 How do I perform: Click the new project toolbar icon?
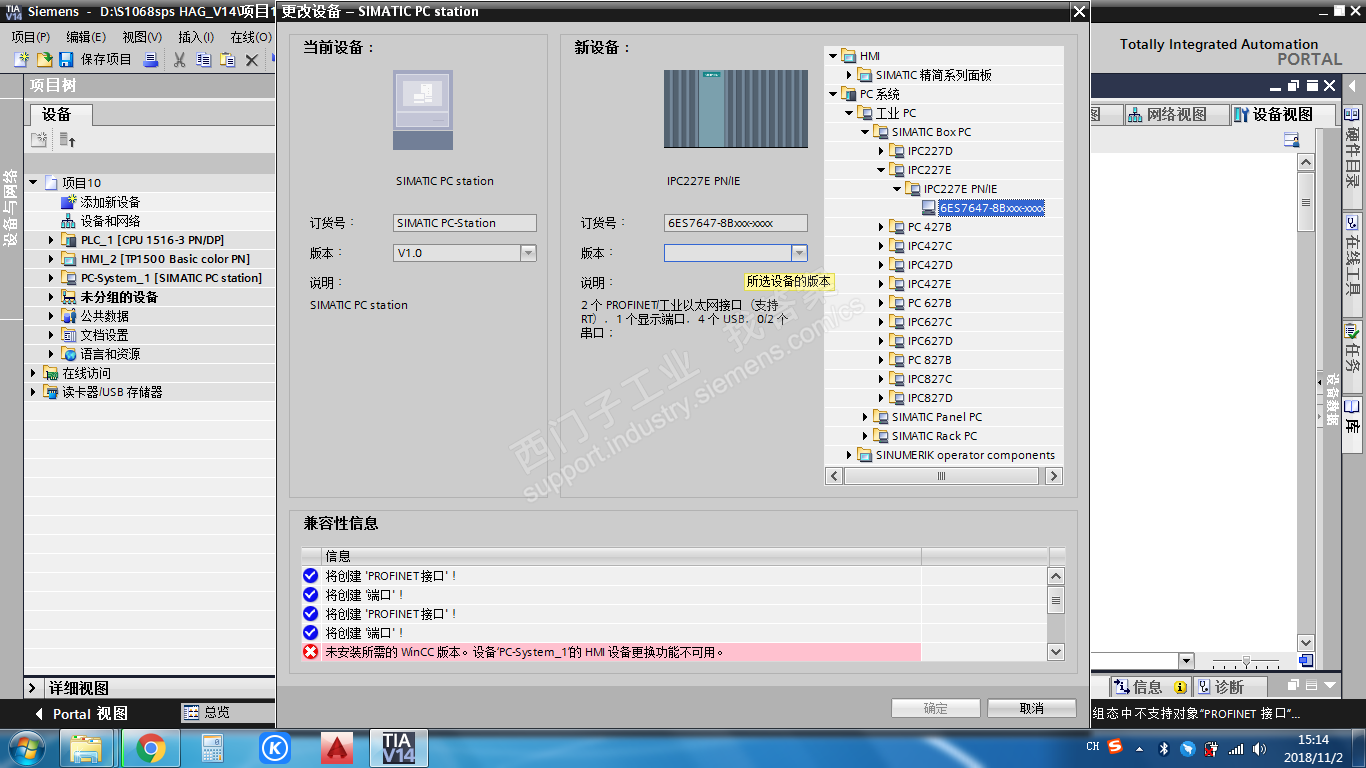tap(21, 60)
